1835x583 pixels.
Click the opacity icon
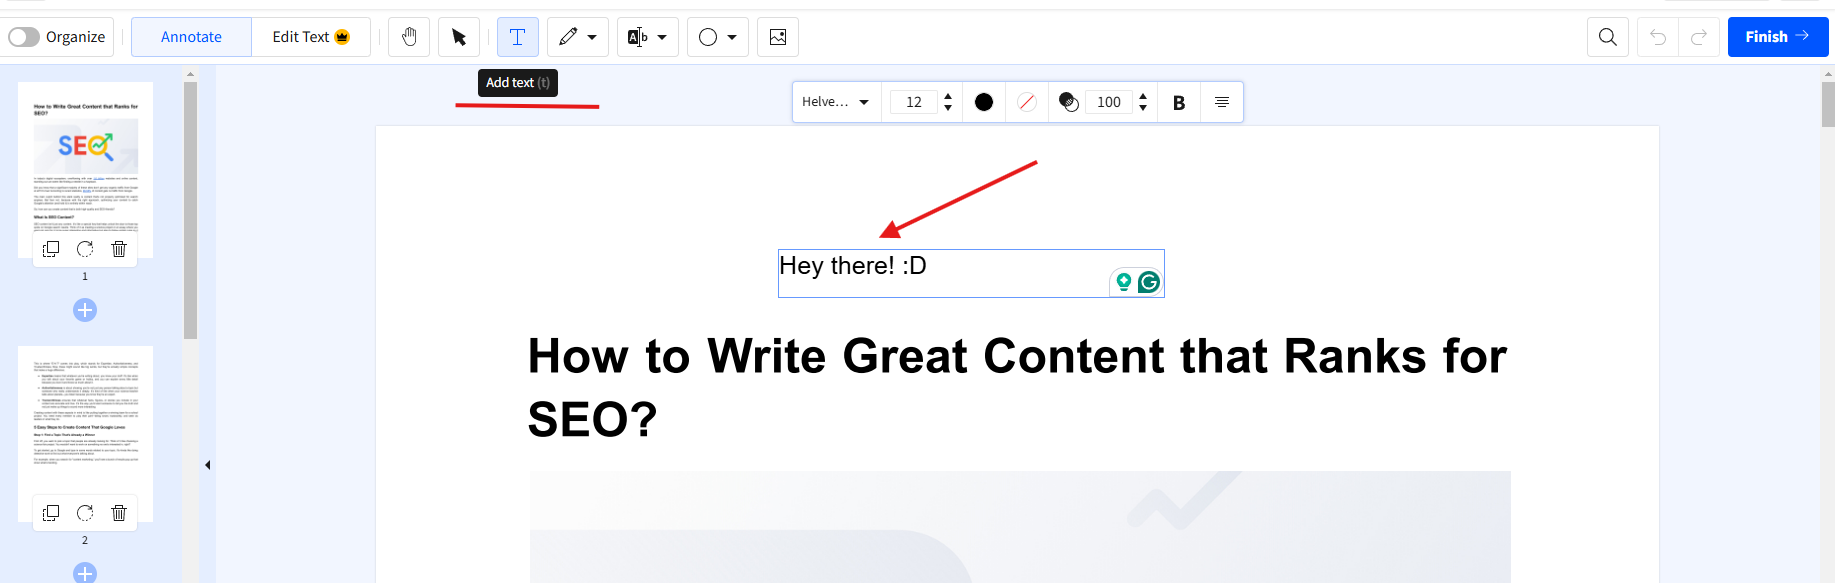coord(1068,102)
